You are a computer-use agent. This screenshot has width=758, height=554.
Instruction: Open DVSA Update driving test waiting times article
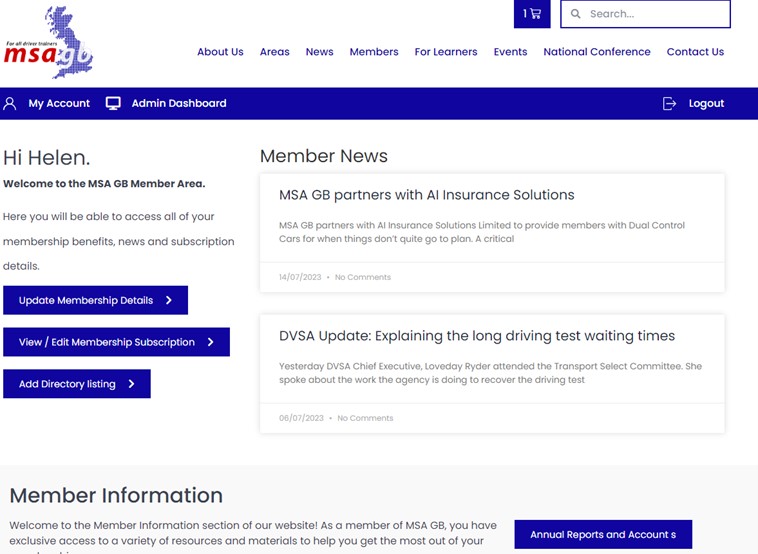(477, 336)
